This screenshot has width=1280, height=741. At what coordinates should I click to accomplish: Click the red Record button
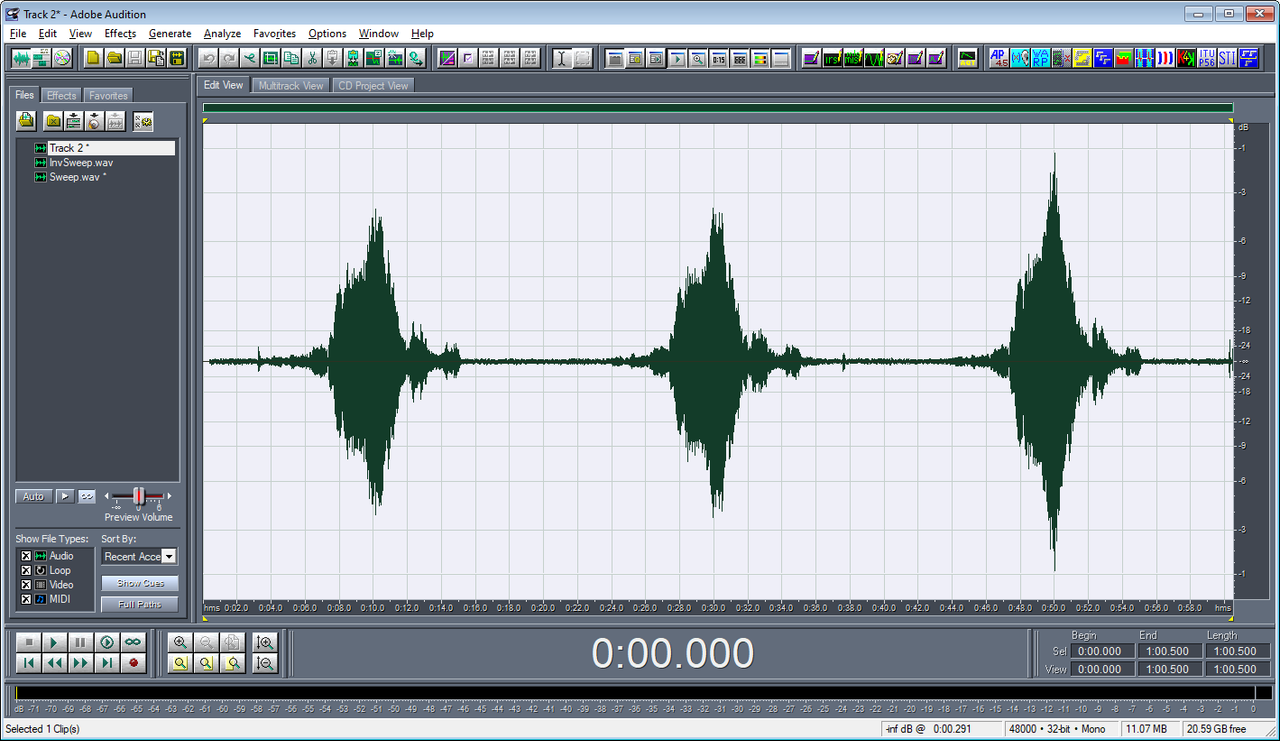[132, 663]
